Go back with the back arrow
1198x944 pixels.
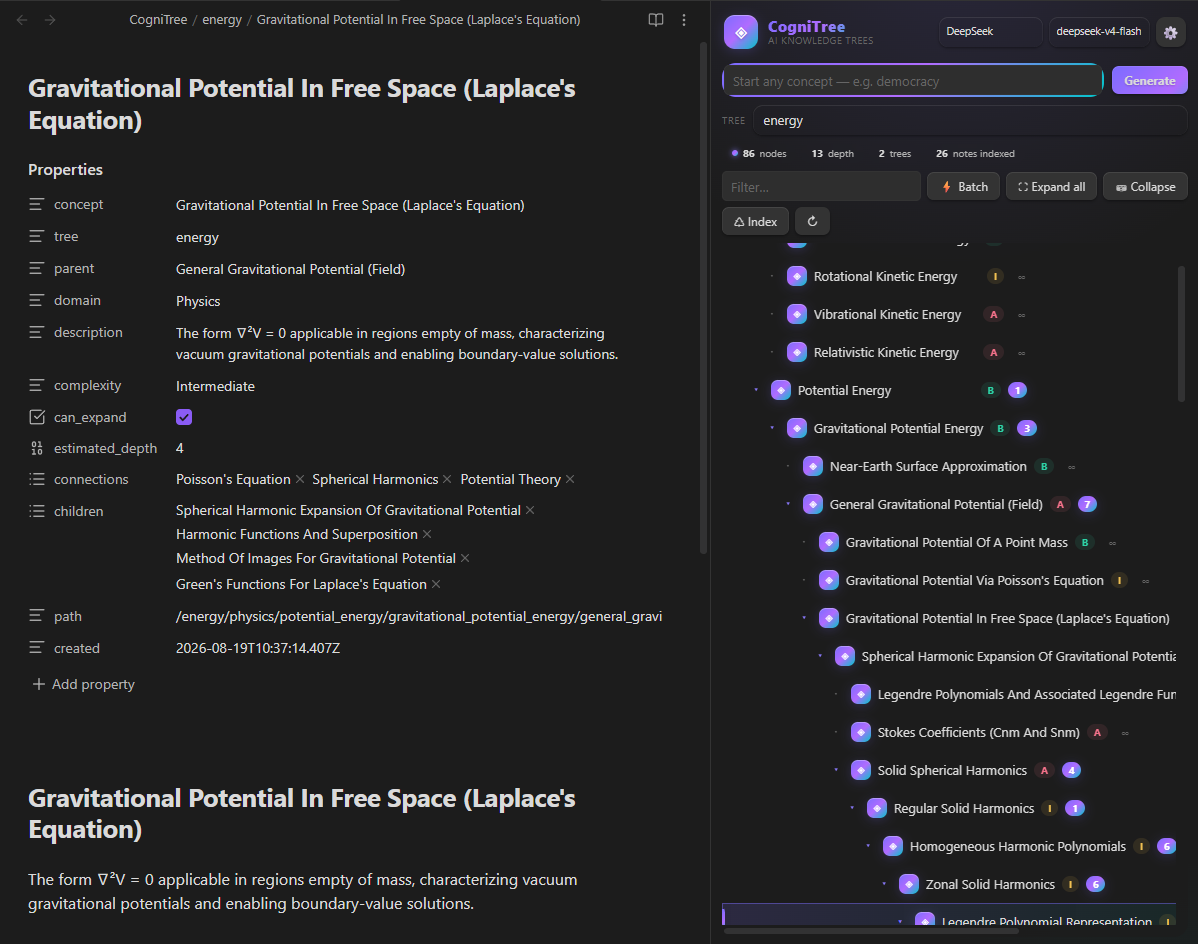pos(22,20)
